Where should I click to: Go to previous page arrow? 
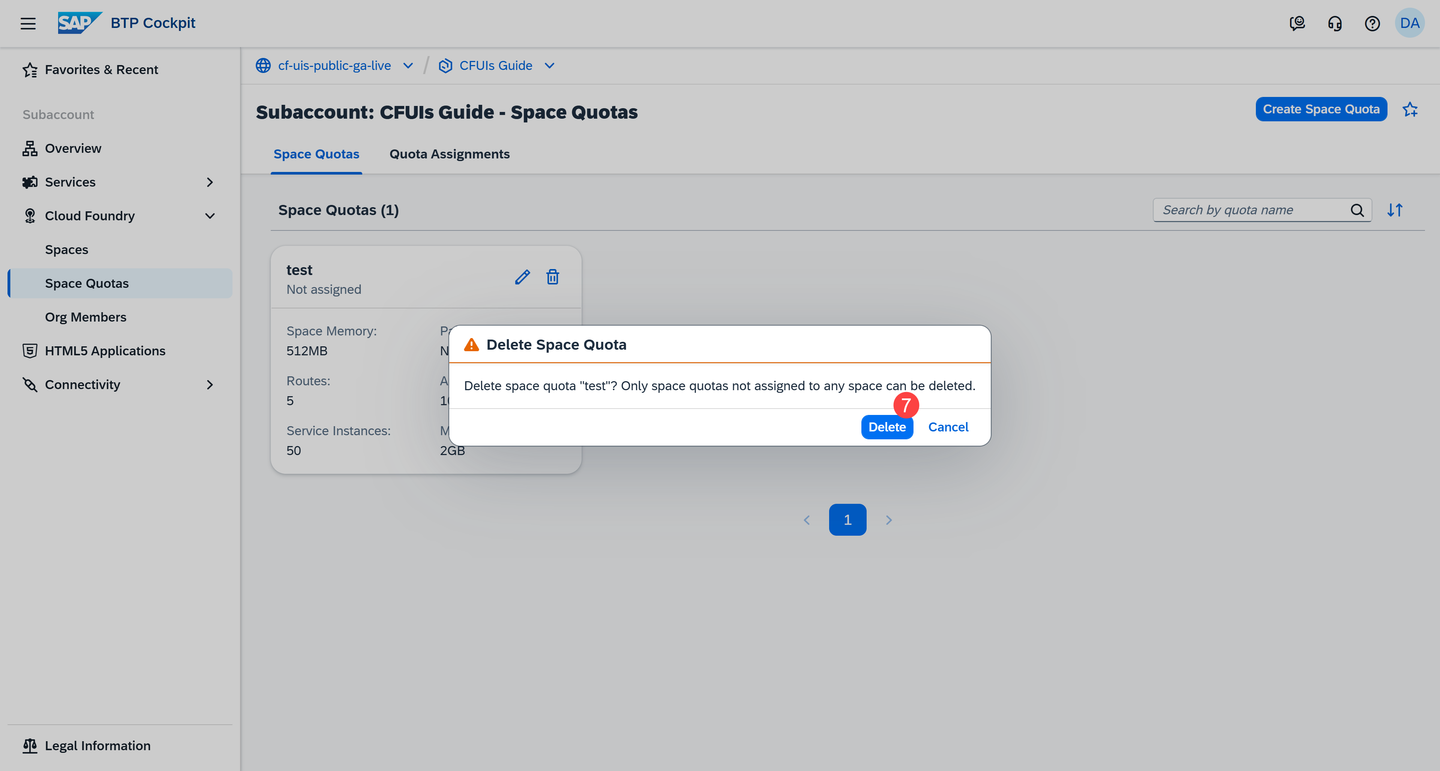807,520
